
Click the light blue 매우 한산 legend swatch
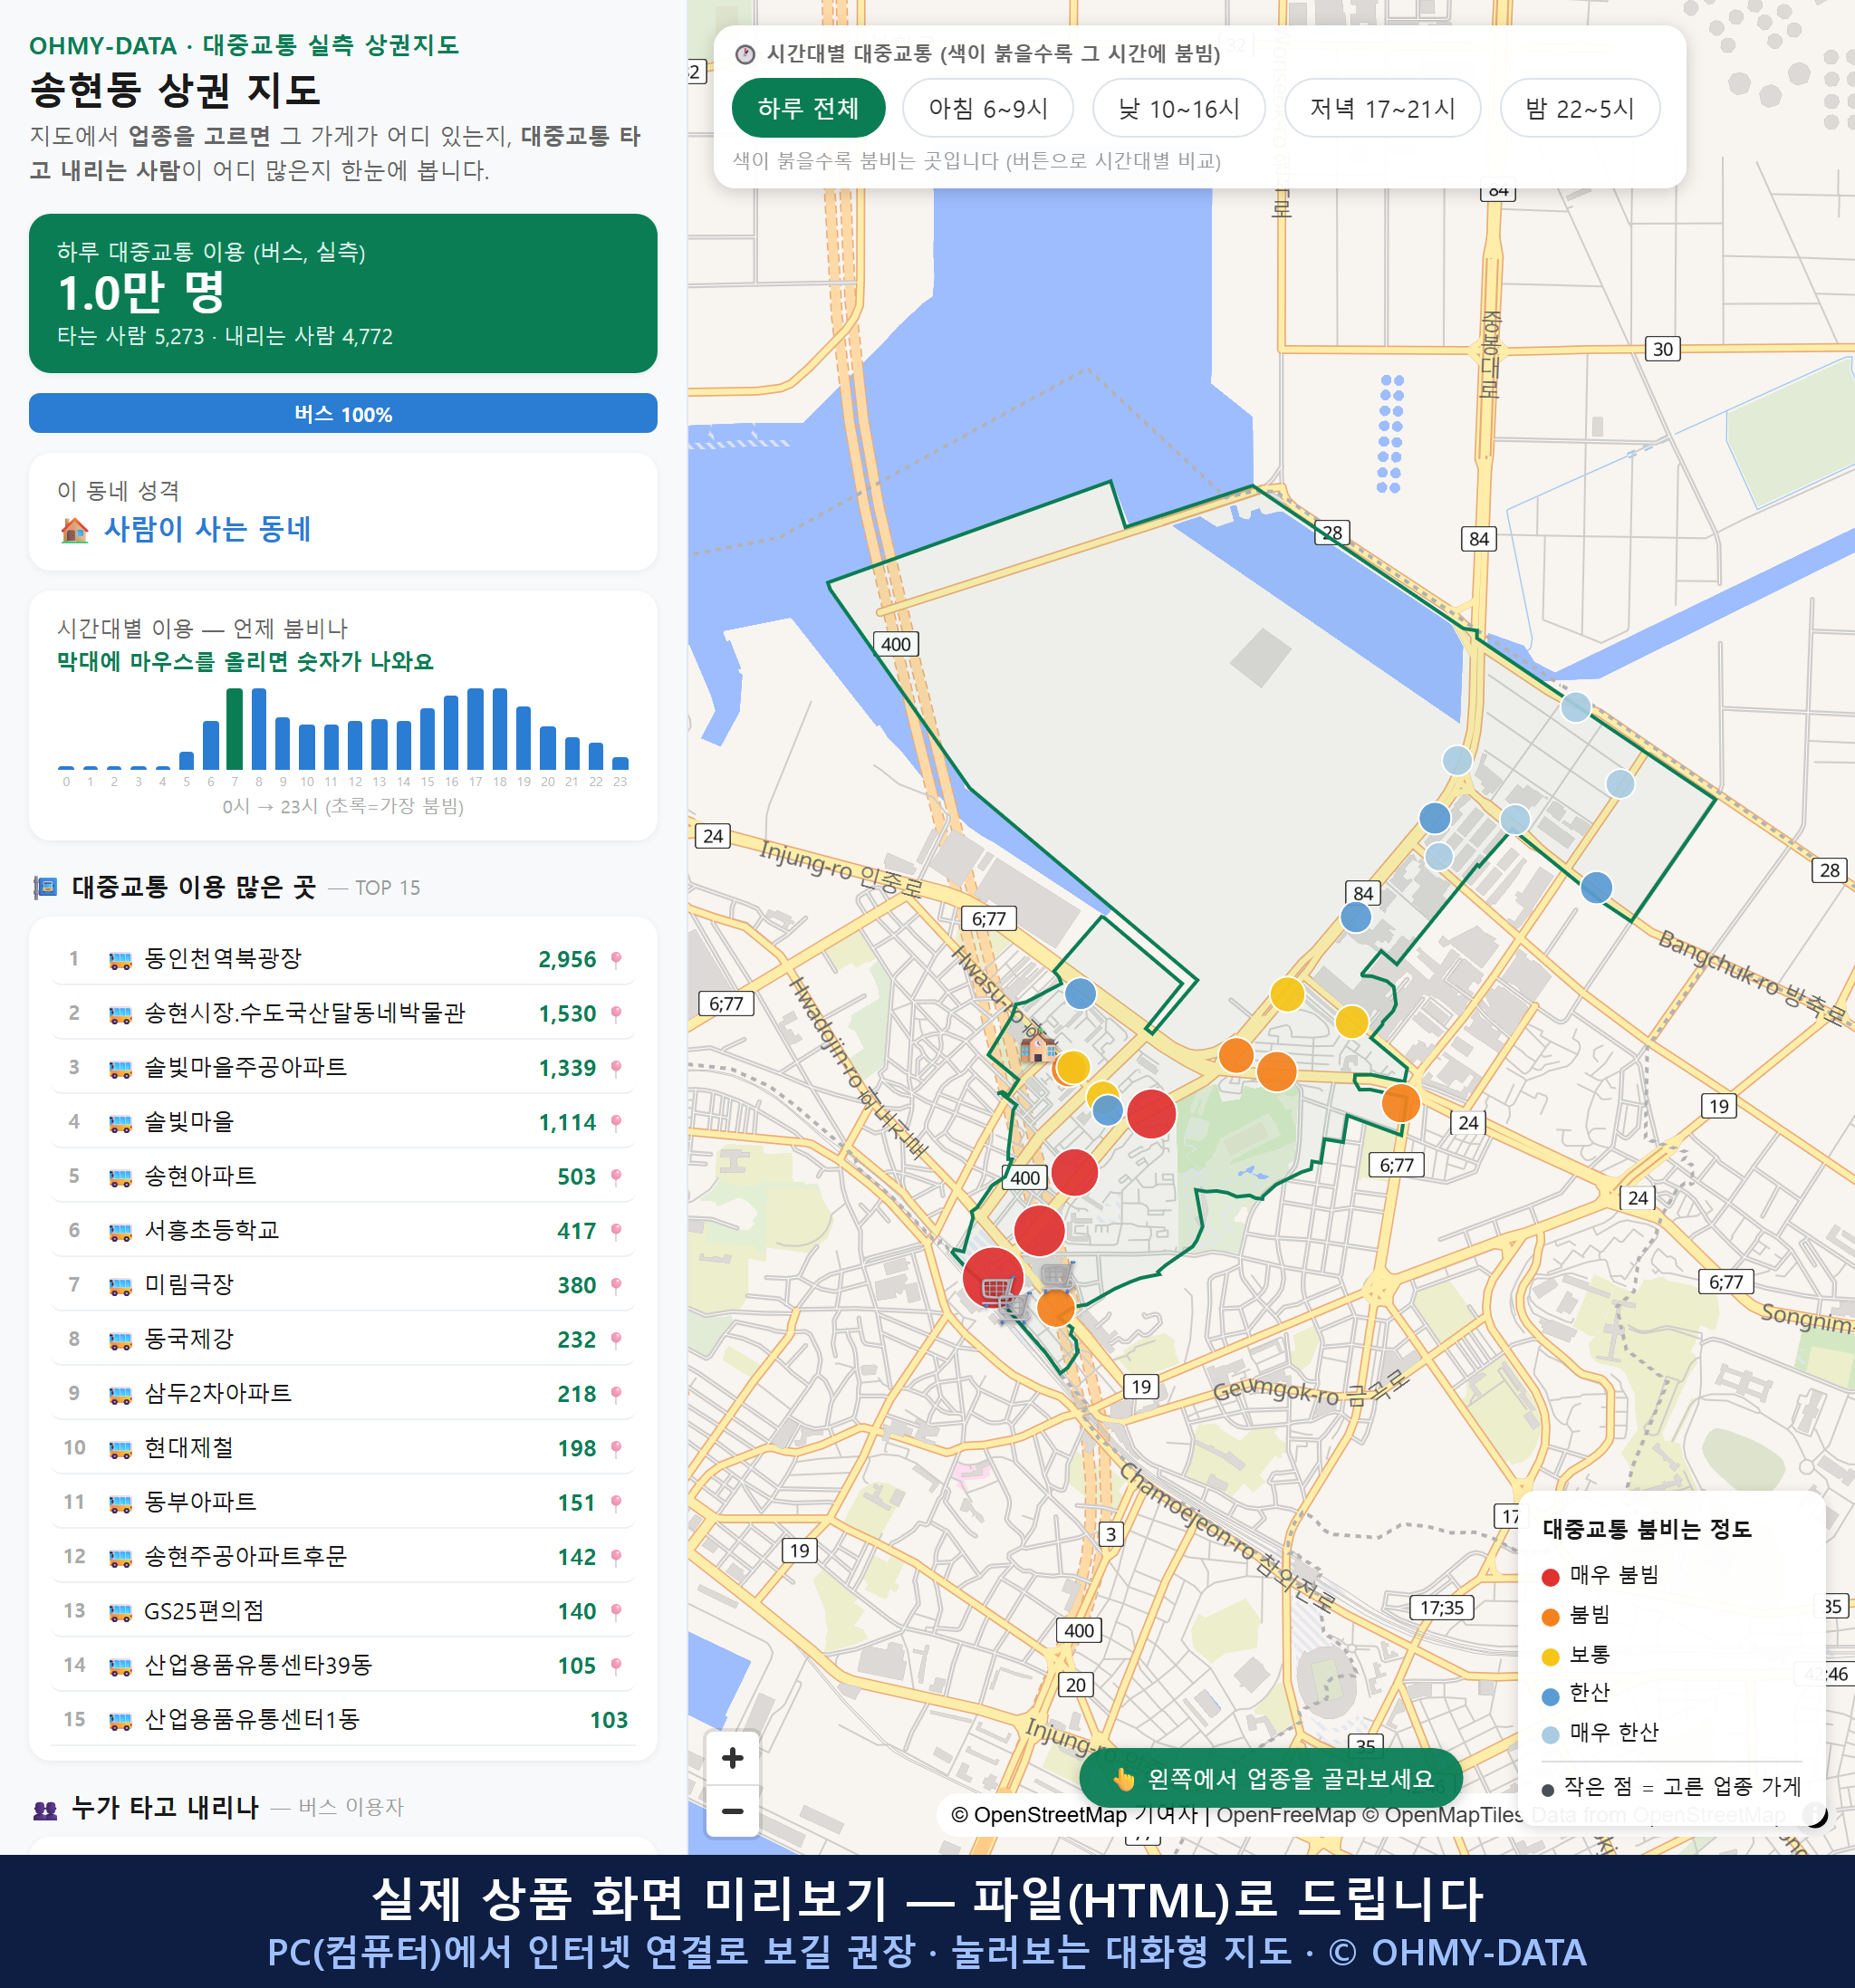pos(1550,1735)
